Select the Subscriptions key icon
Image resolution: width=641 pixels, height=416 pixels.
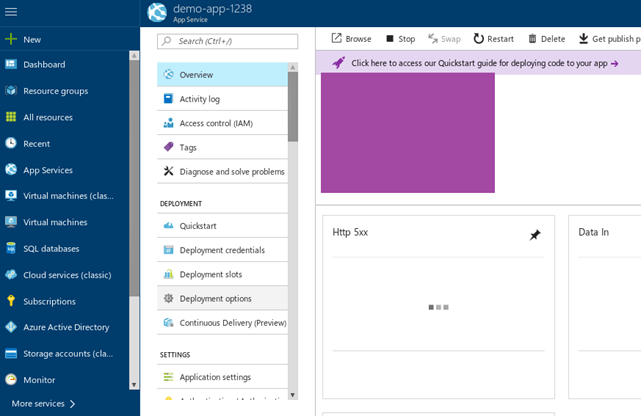point(11,301)
